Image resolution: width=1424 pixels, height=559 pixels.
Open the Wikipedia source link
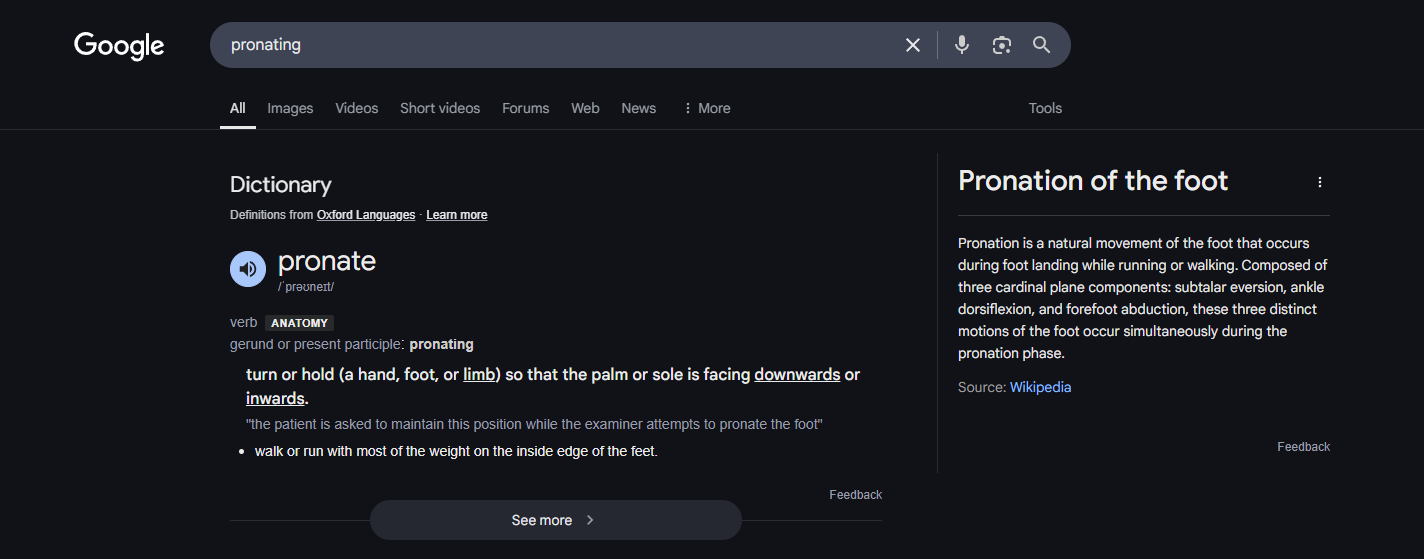click(1040, 387)
